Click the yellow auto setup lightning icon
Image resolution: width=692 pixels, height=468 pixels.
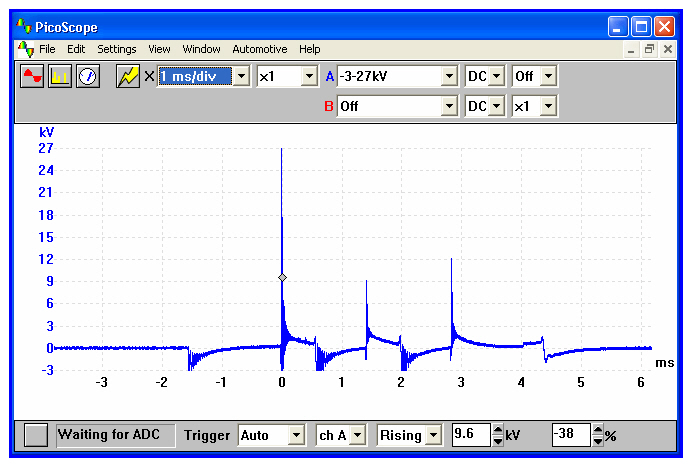coord(128,77)
